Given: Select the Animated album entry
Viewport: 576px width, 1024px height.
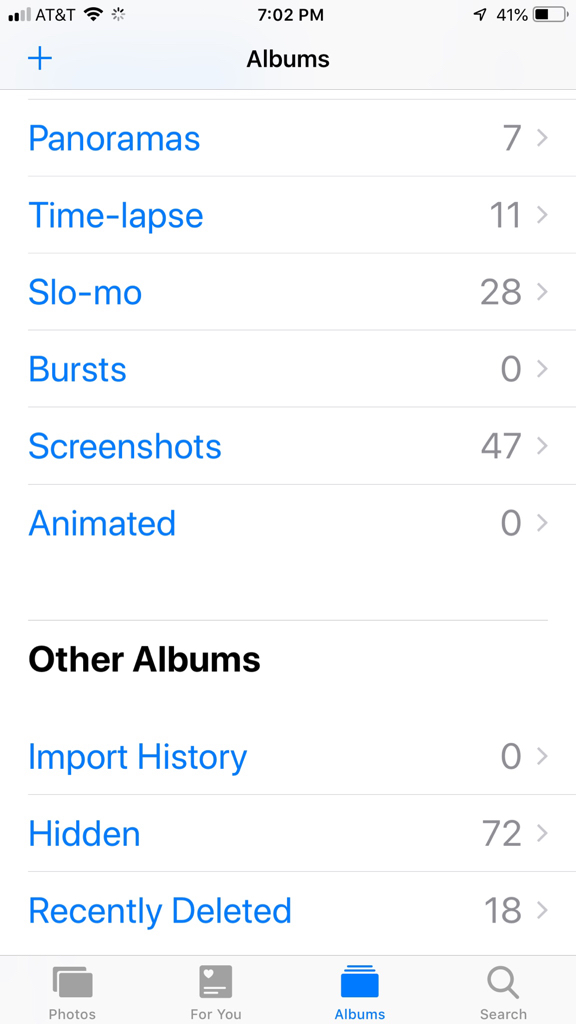Looking at the screenshot, I should (288, 523).
